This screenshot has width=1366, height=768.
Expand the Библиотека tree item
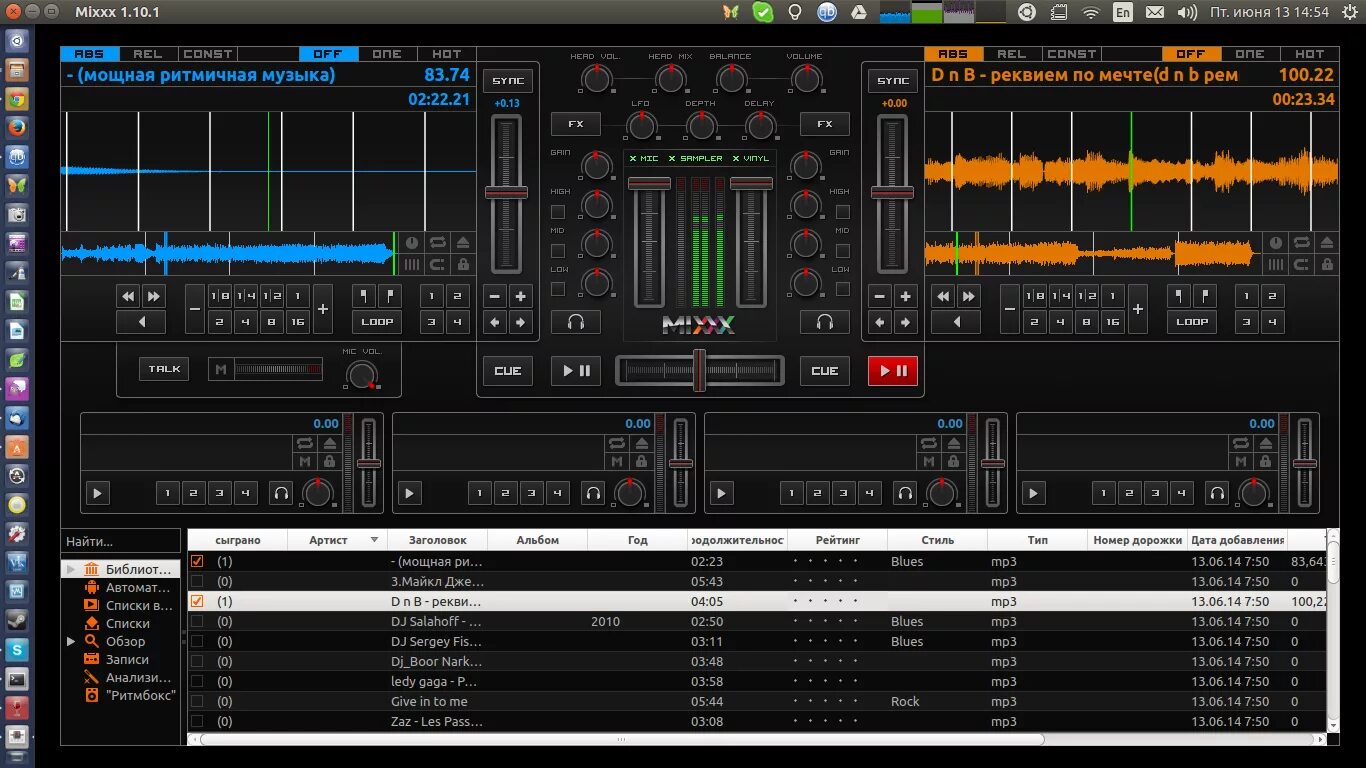pos(70,569)
